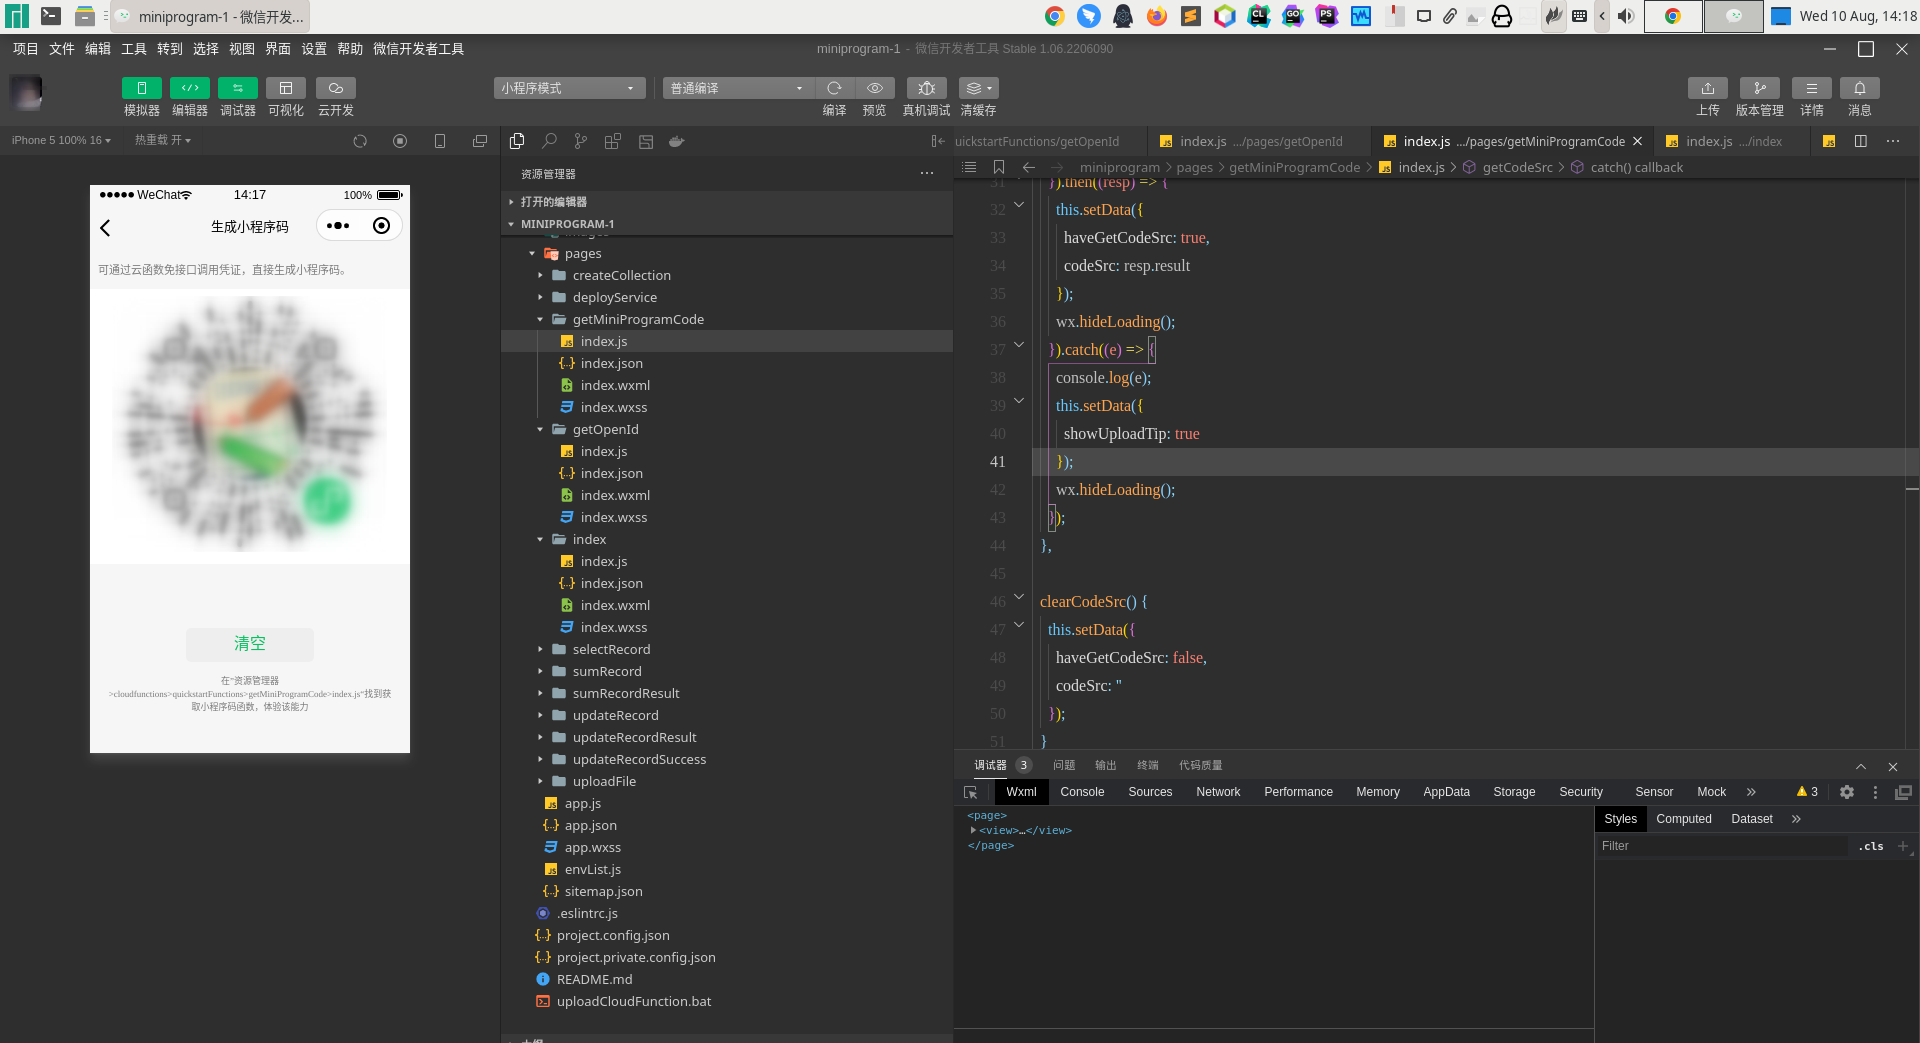
Task: Click the Styles Filter input field
Action: point(1722,846)
